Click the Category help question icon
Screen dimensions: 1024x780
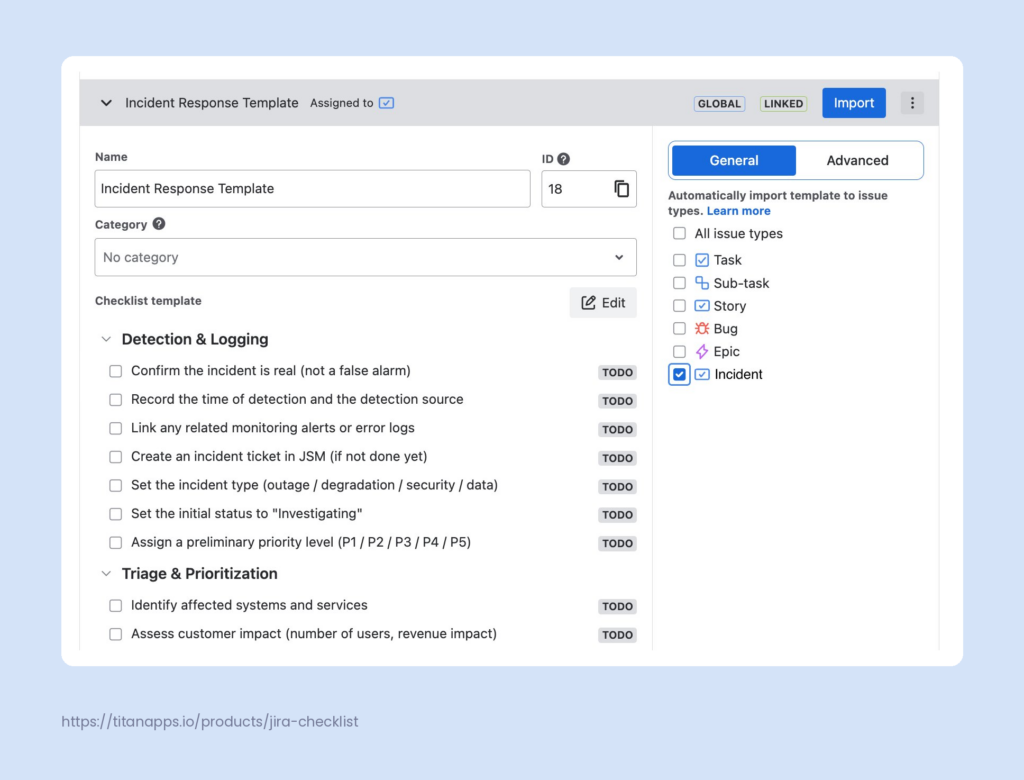coord(159,224)
